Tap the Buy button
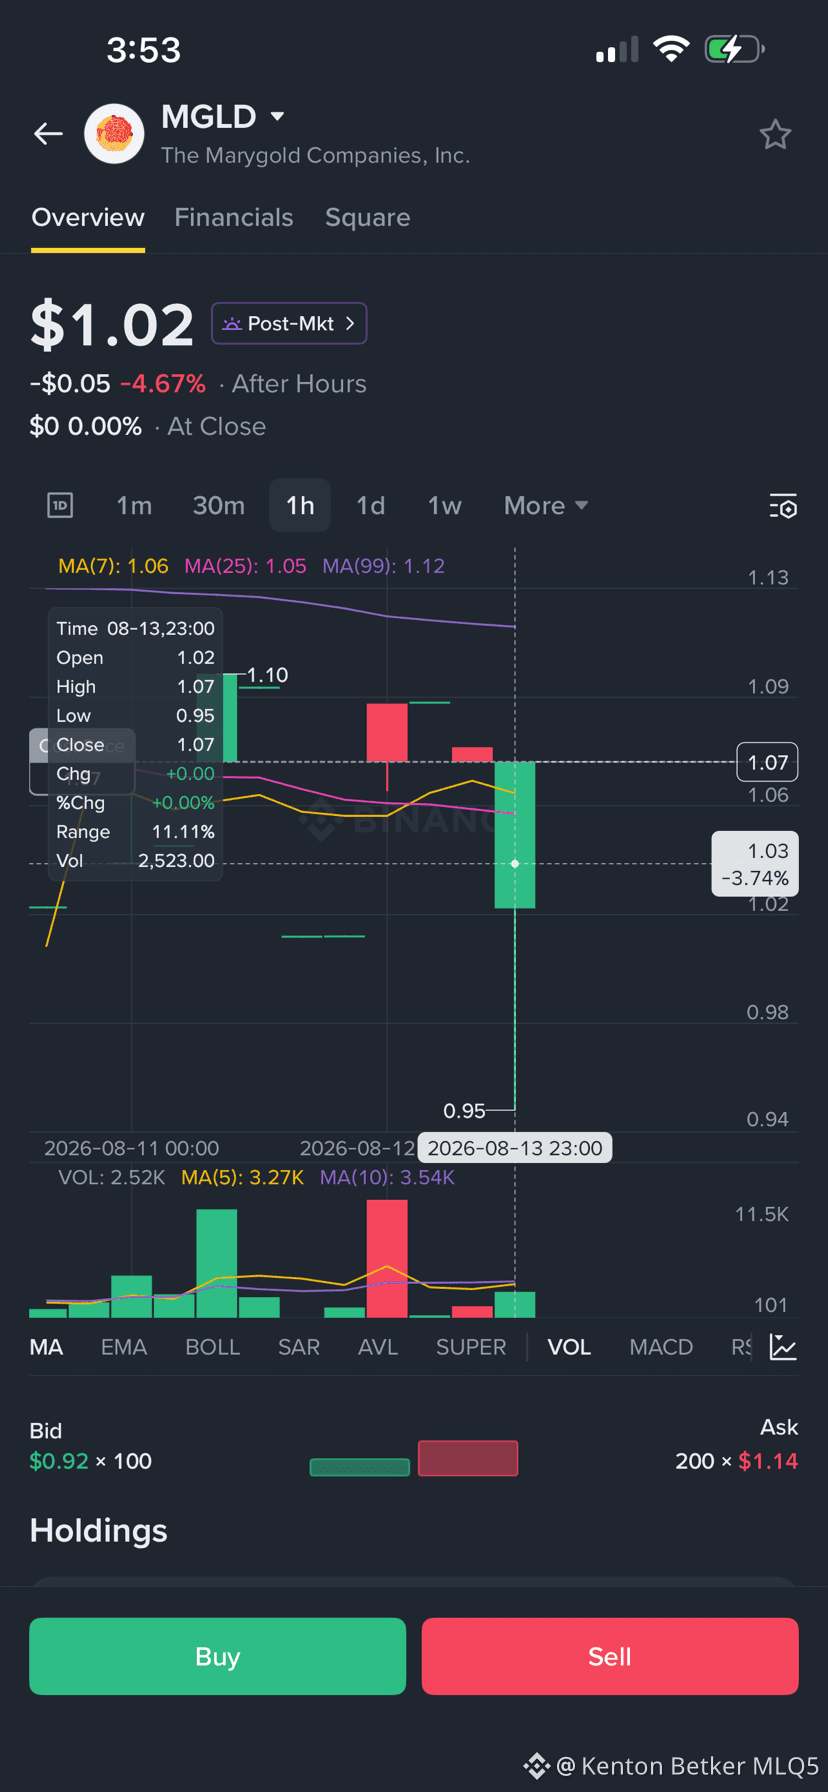828x1792 pixels. 218,1656
